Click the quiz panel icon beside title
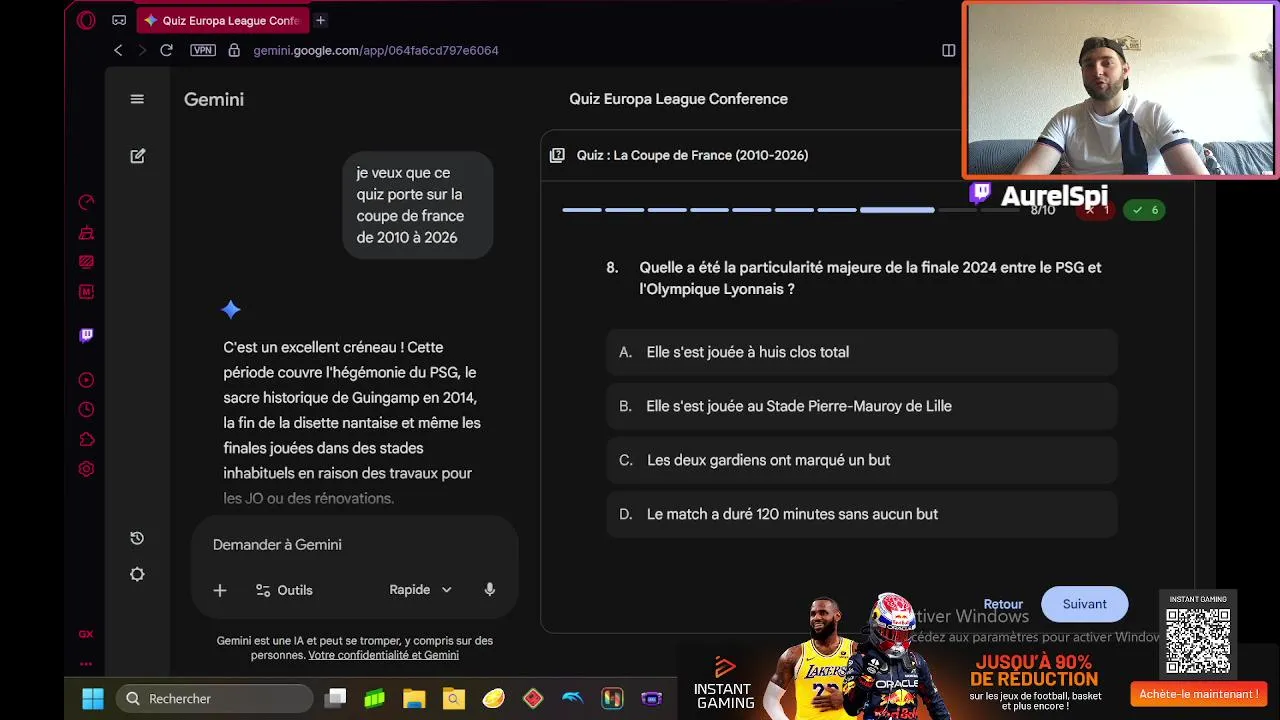This screenshot has width=1280, height=720. pos(557,155)
